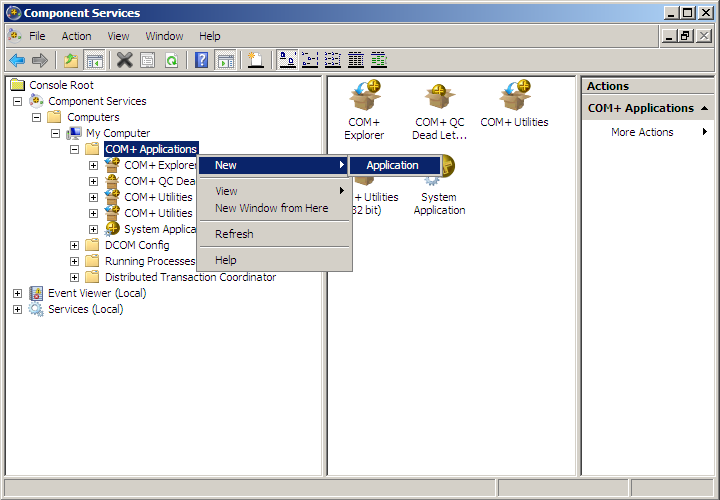Open Properties from the toolbar icon
720x500 pixels.
point(147,60)
